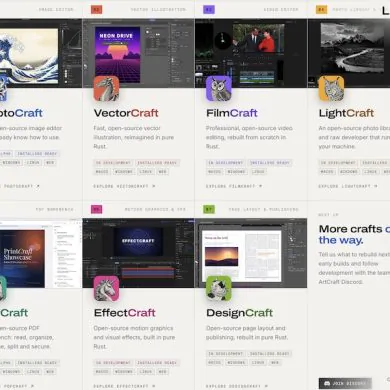Click the Explore DesignCraft link
Image resolution: width=390 pixels, height=390 pixels.
pyautogui.click(x=237, y=386)
